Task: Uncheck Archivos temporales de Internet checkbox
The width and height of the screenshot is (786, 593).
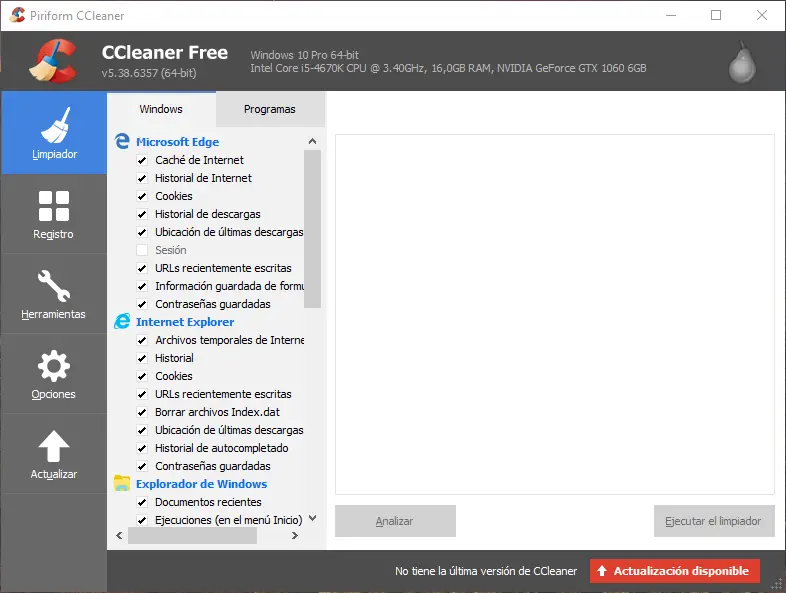Action: pos(142,340)
